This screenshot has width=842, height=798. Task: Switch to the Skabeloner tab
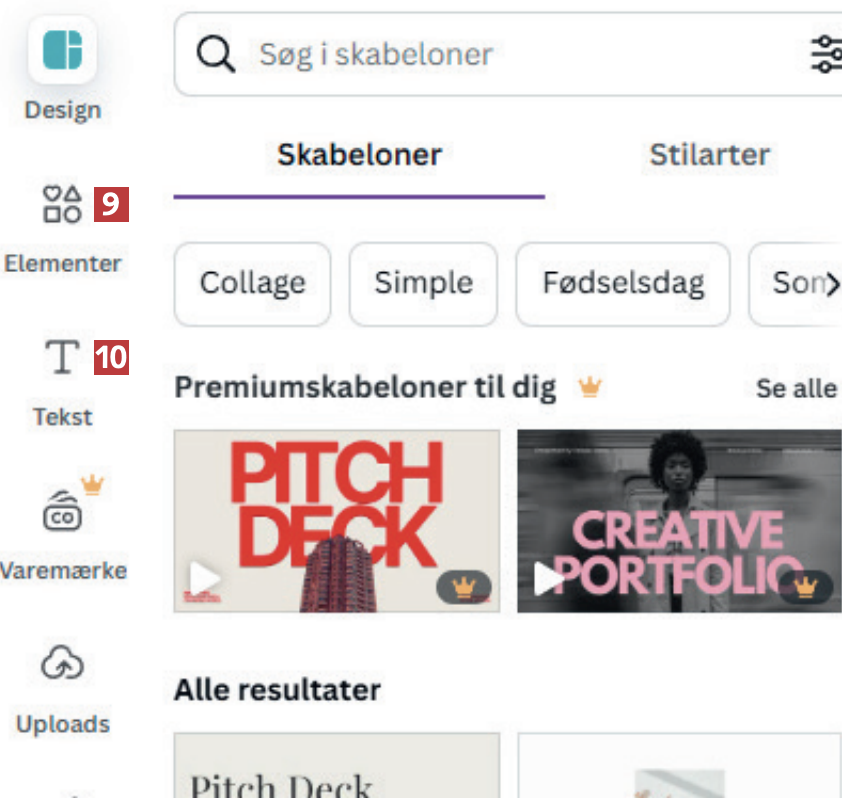(359, 155)
